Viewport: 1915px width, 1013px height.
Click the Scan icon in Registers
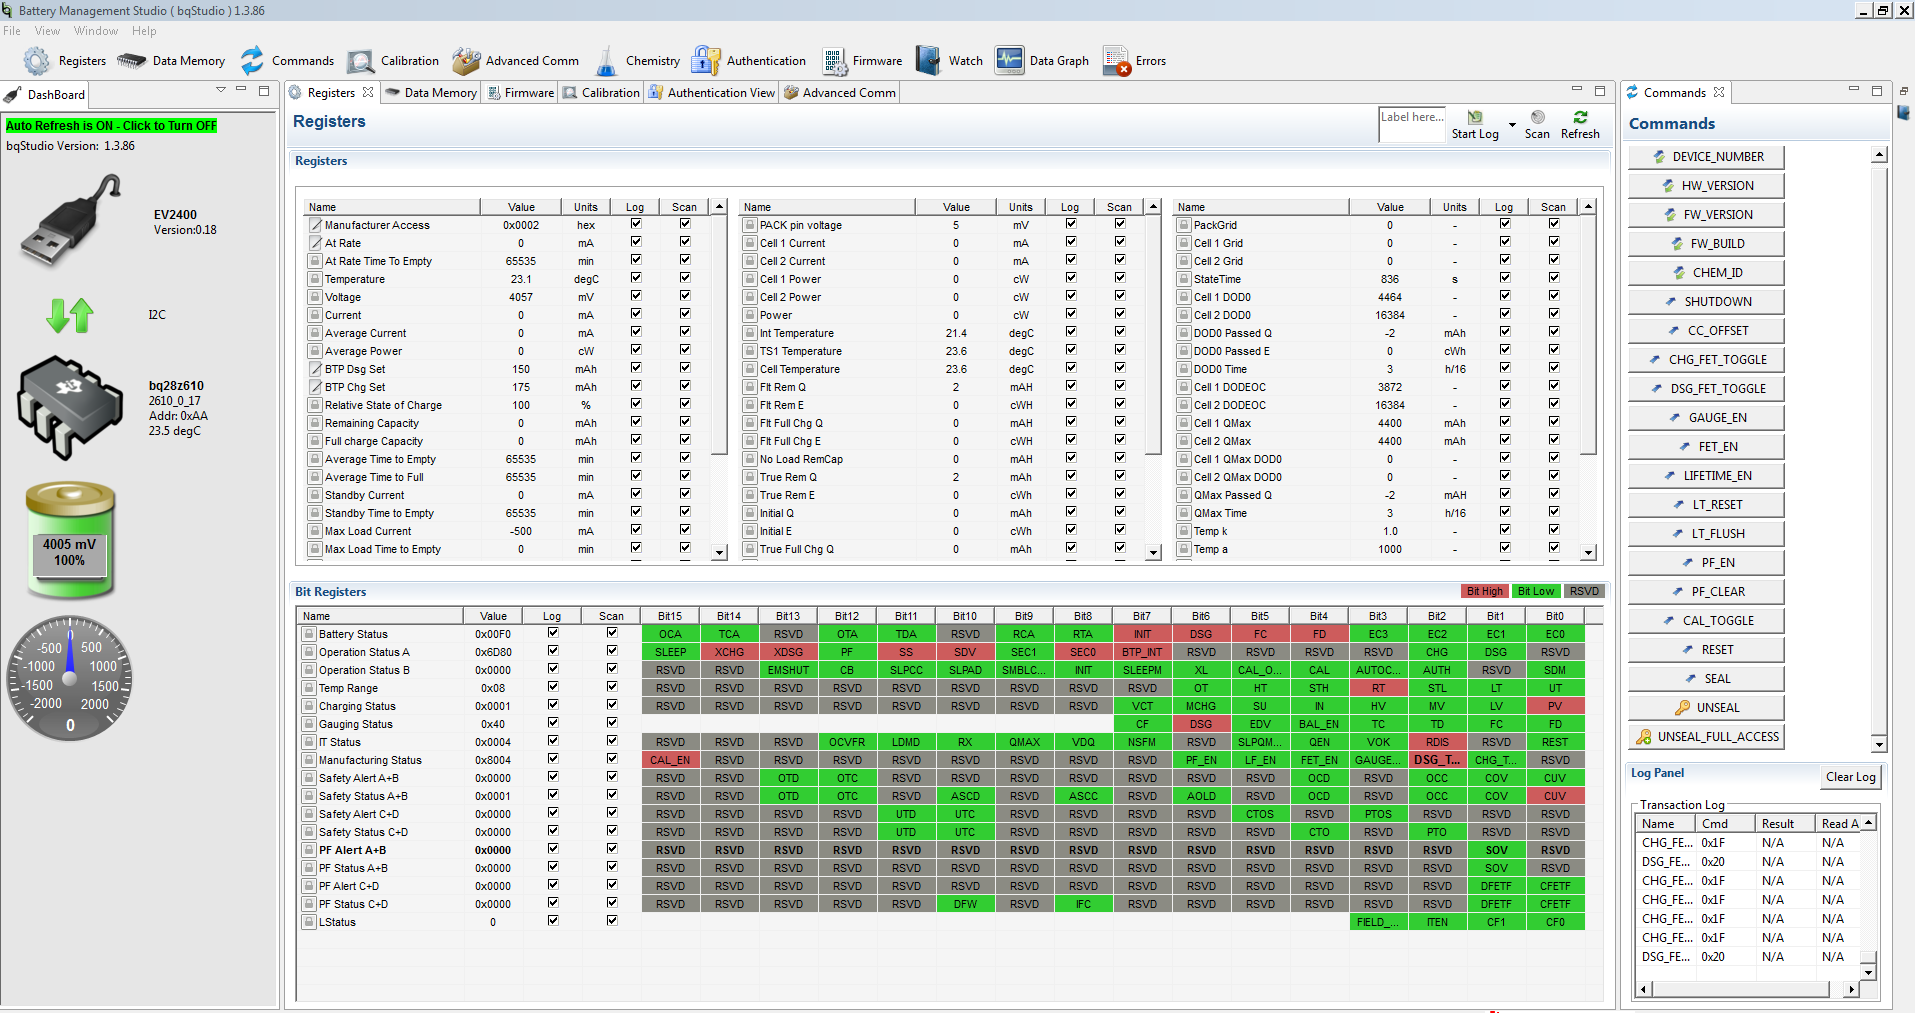(x=1538, y=118)
